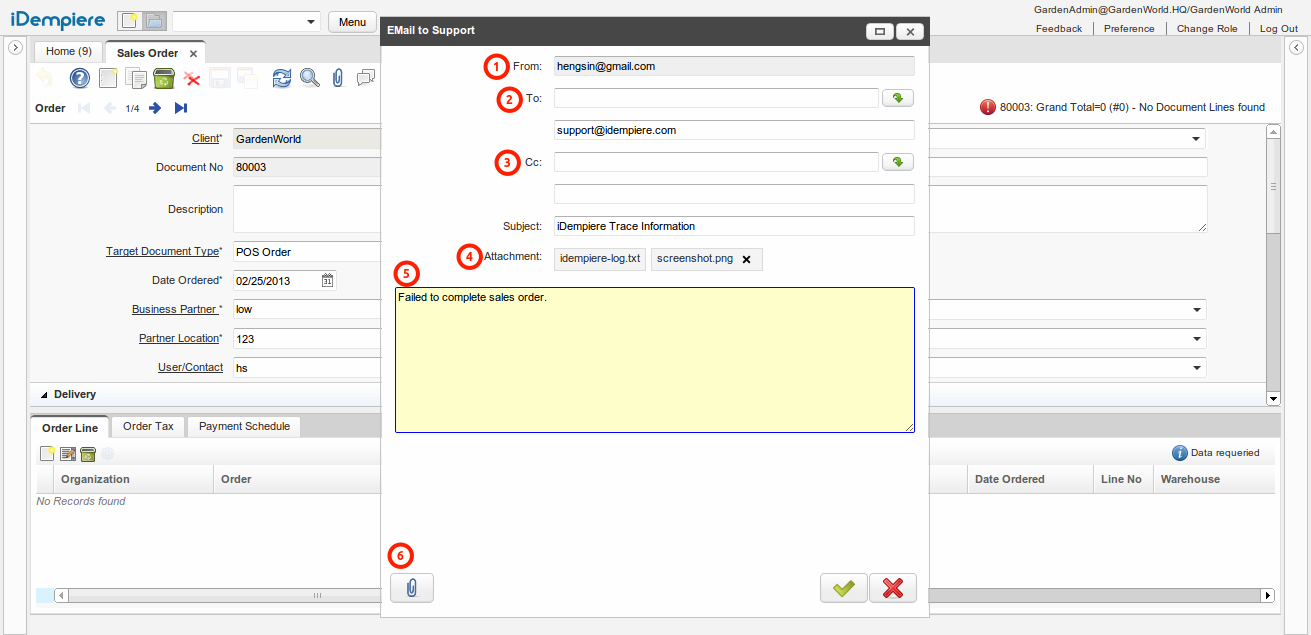This screenshot has height=635, width=1311.
Task: Refresh the Sales Order with the Requery icon
Action: point(281,77)
